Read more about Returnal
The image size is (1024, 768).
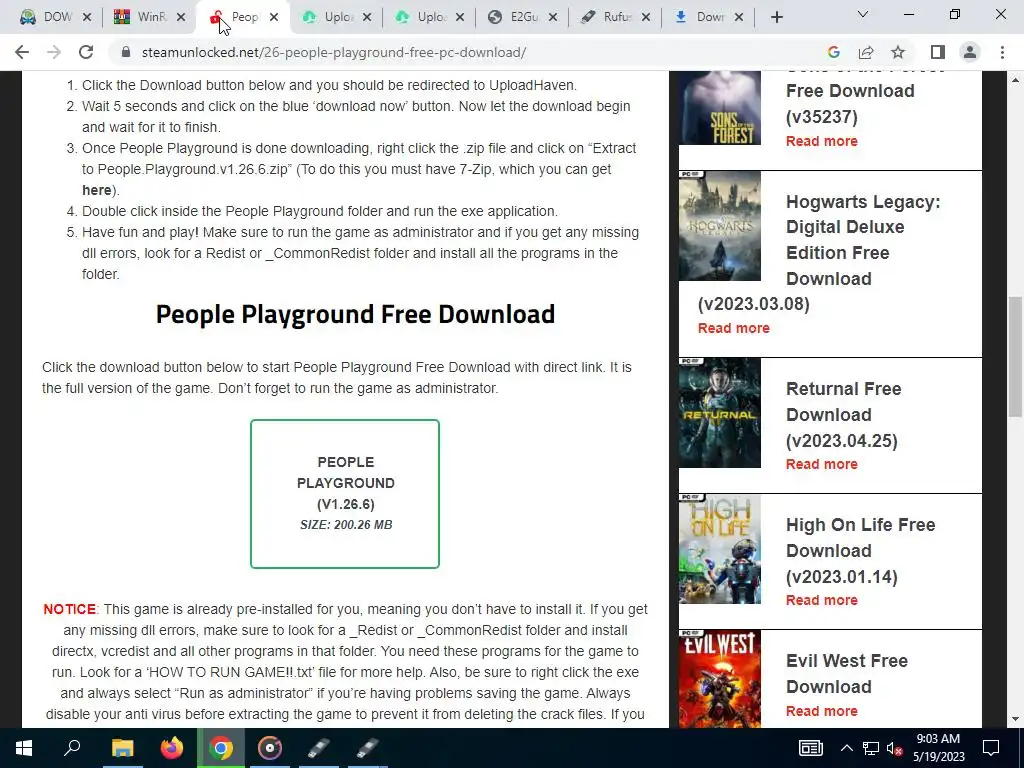pos(822,464)
